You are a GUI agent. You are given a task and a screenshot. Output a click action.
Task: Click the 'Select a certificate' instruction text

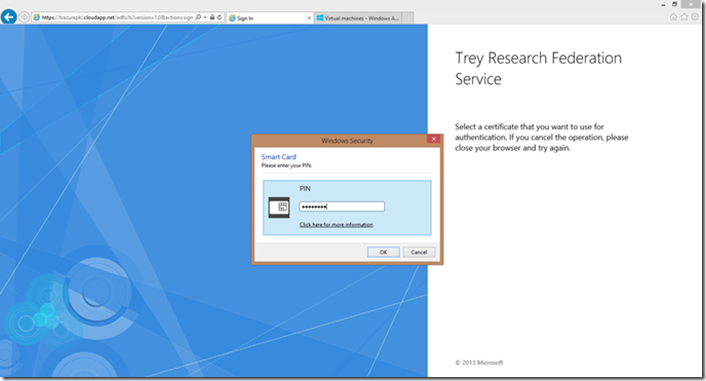542,137
